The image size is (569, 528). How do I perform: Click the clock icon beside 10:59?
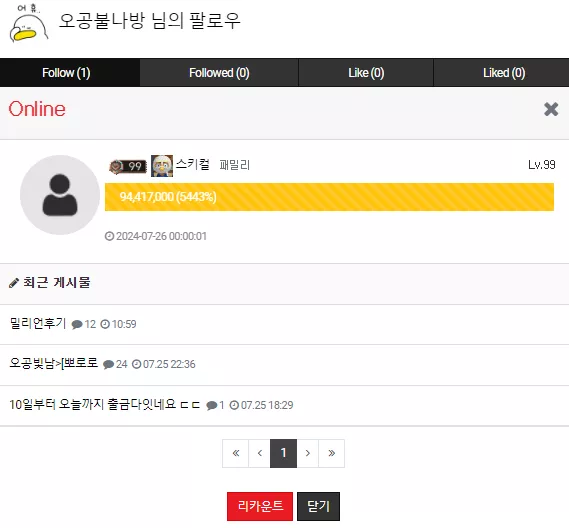click(x=105, y=324)
